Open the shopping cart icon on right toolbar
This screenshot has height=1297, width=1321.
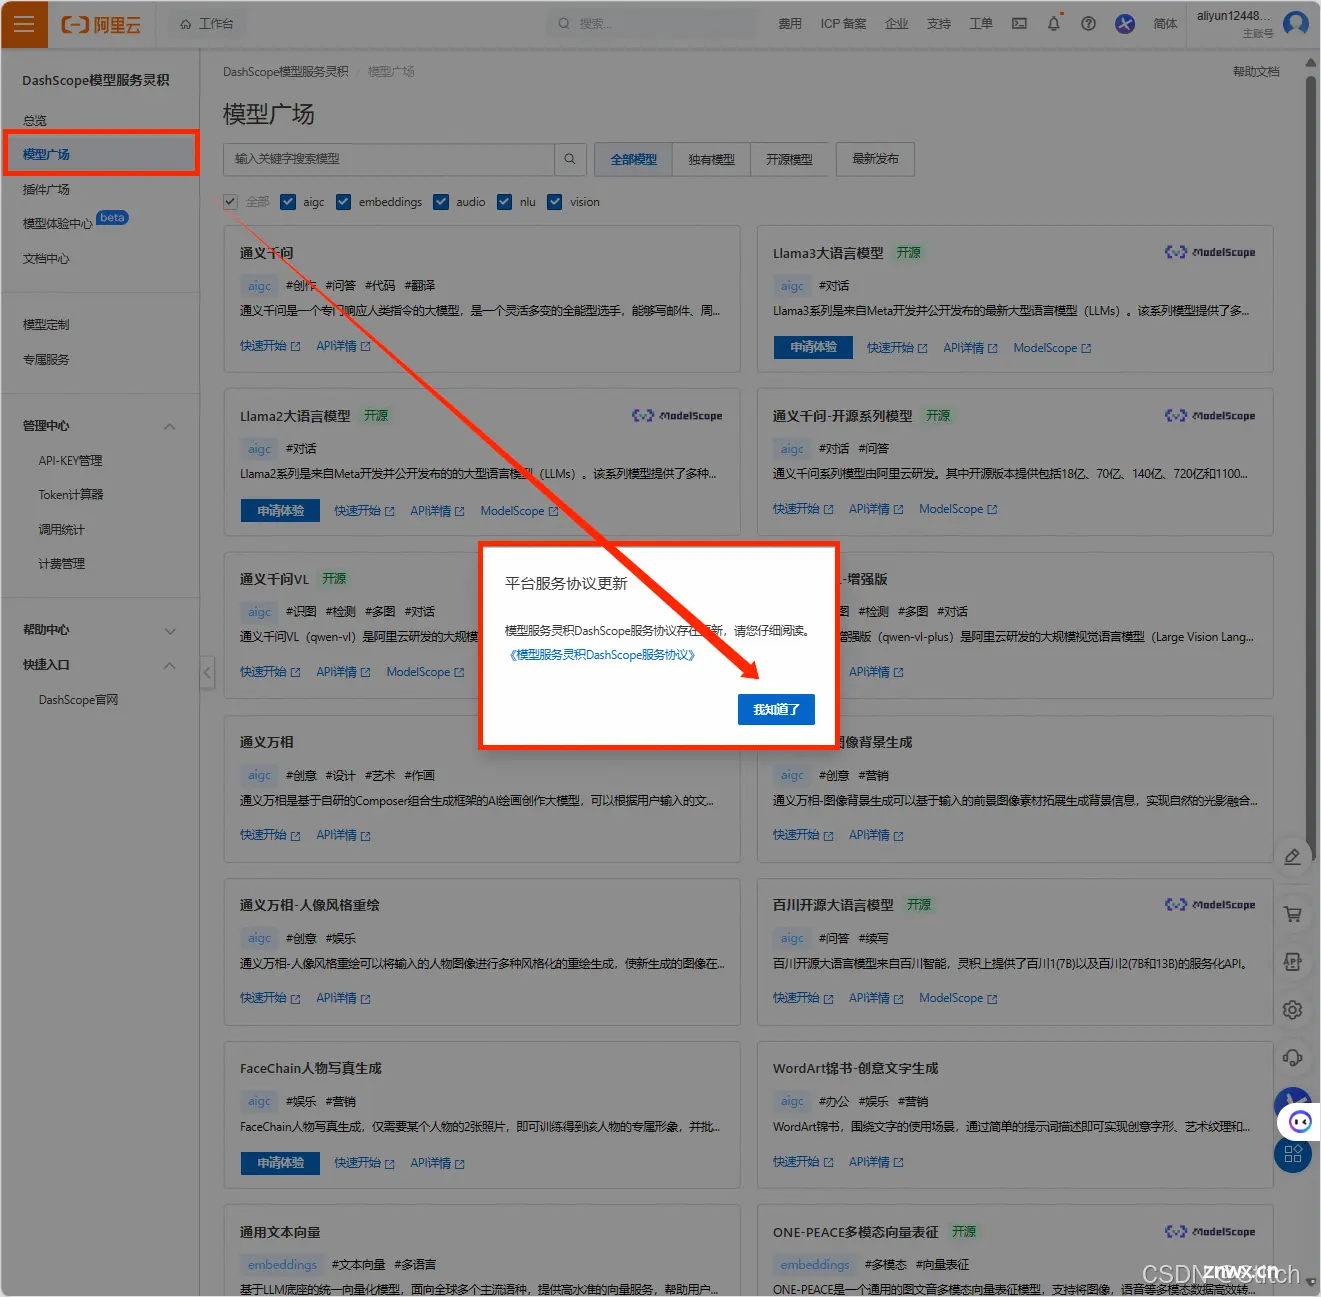1292,914
